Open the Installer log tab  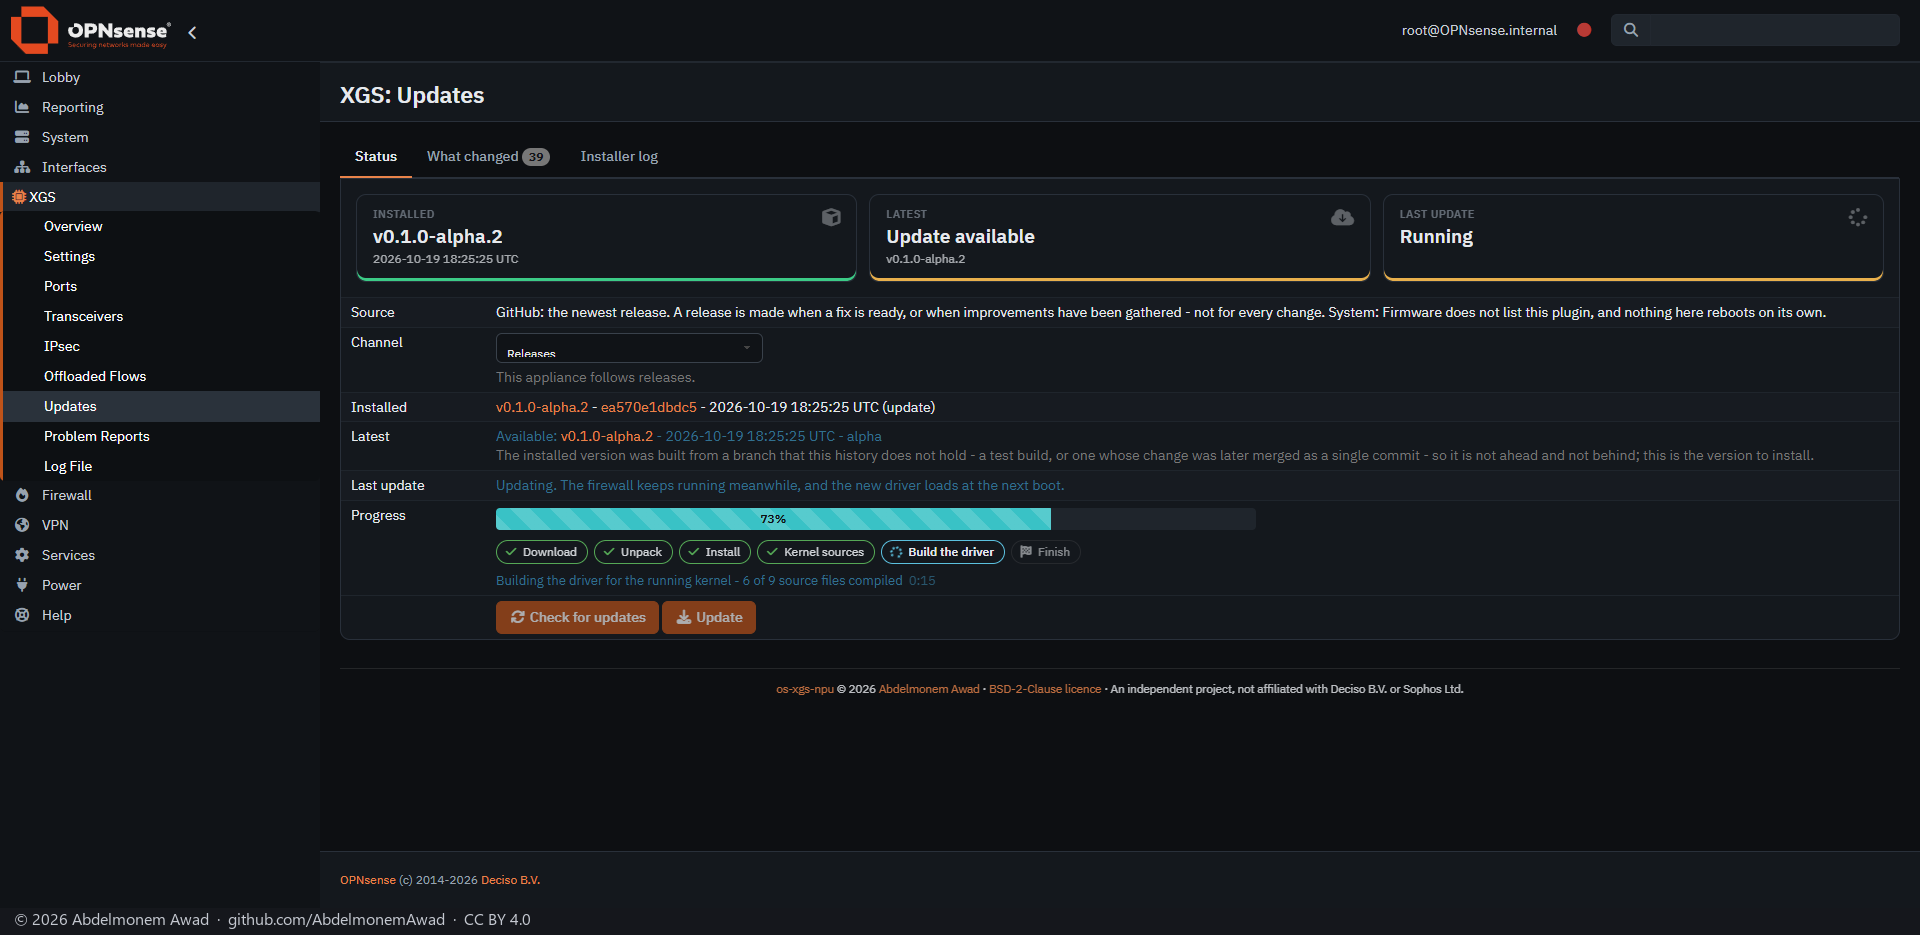[619, 156]
